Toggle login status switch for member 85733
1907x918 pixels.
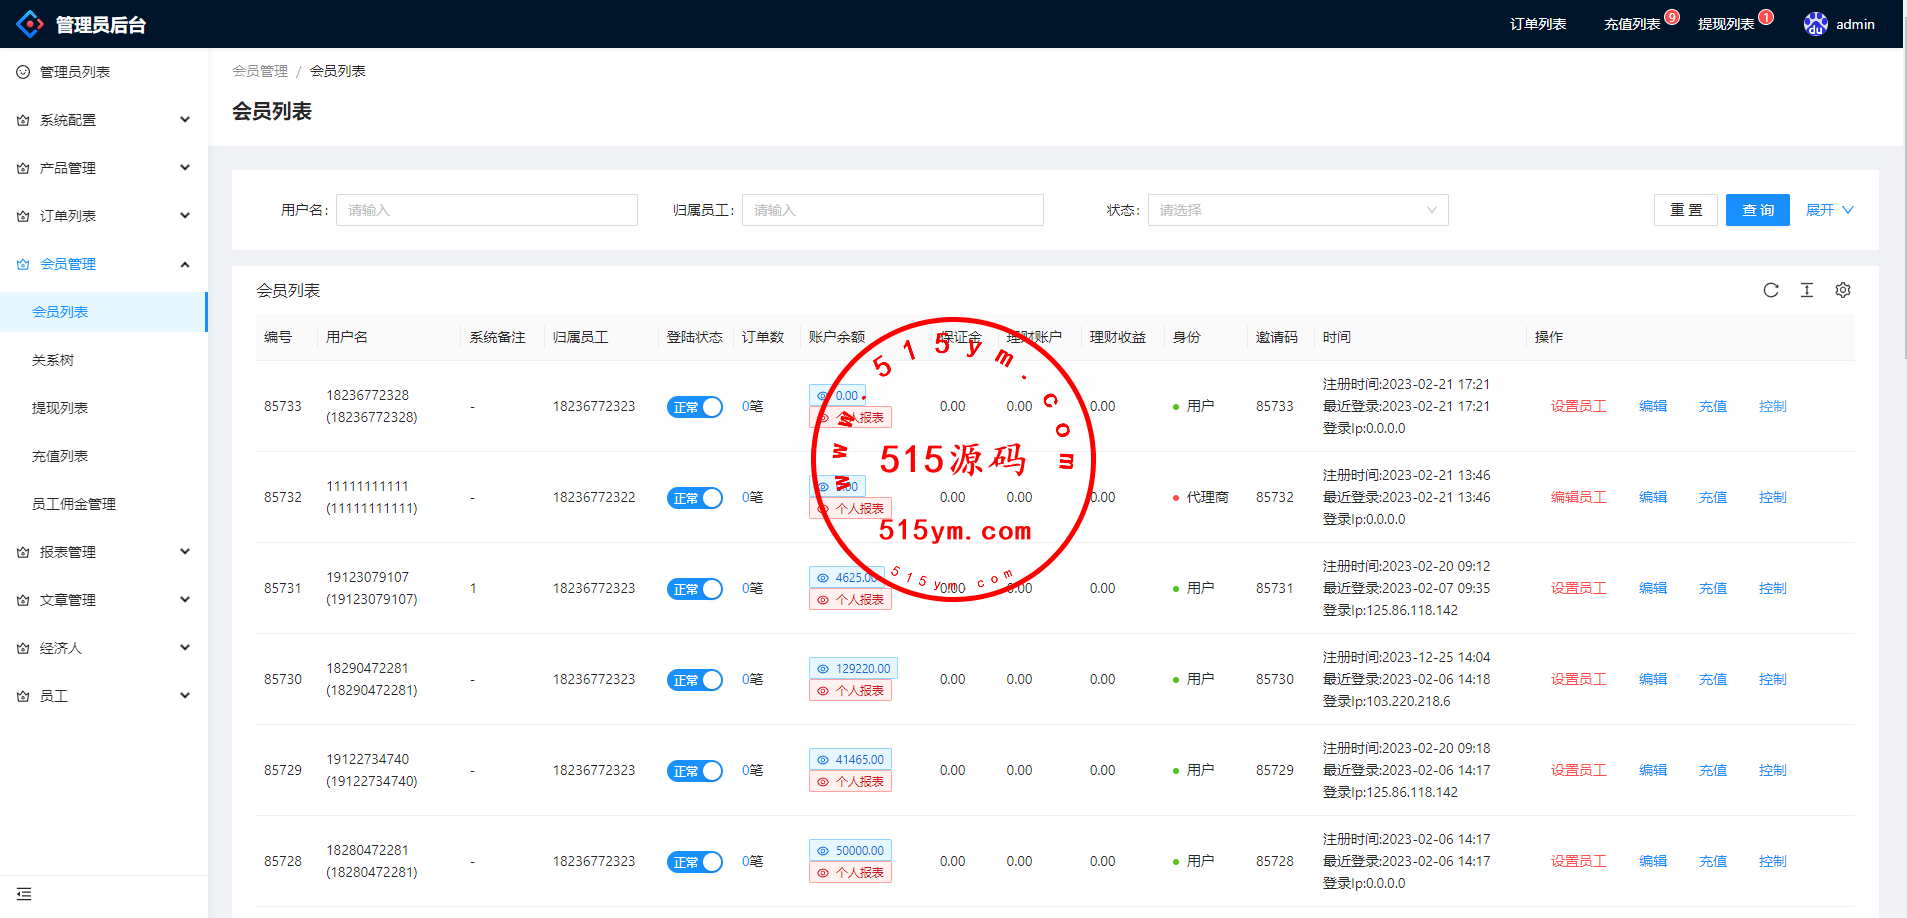[694, 407]
